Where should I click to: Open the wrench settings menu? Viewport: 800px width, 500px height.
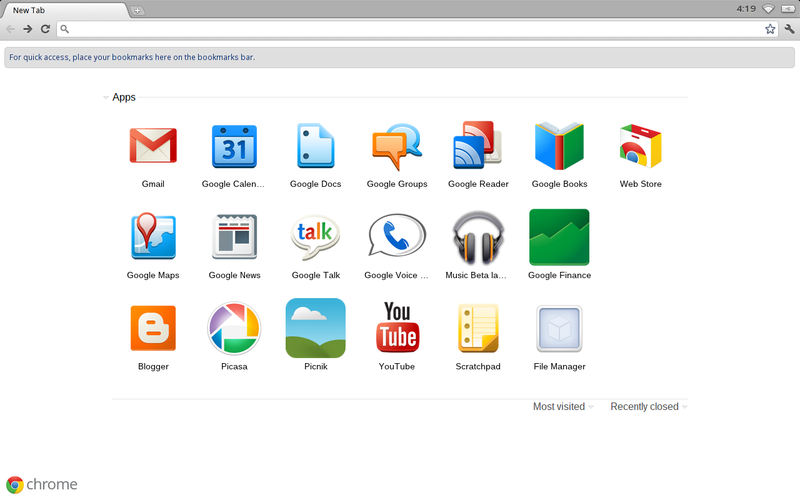(789, 29)
